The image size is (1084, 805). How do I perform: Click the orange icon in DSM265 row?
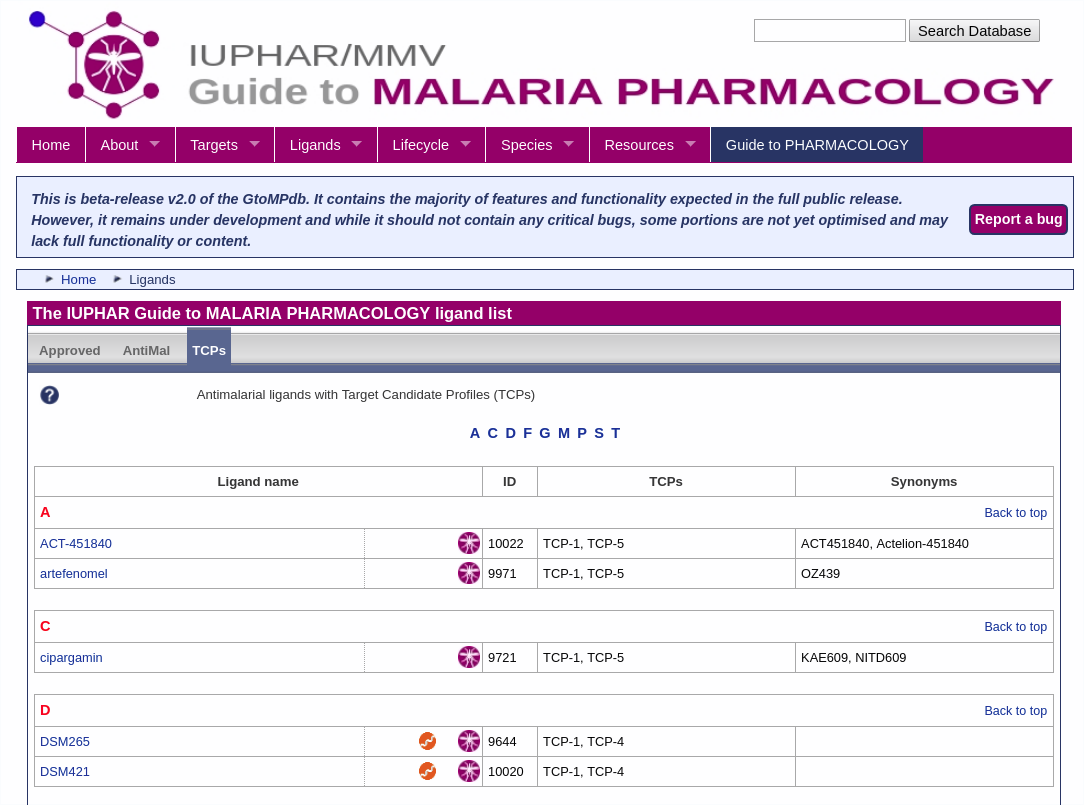click(427, 741)
